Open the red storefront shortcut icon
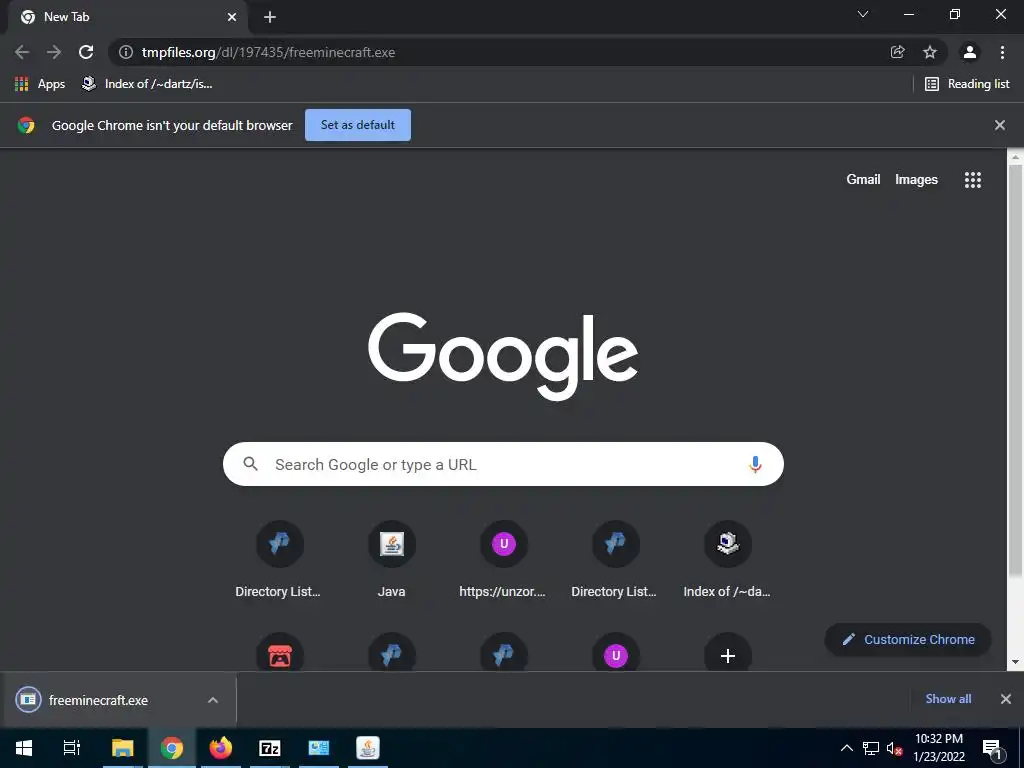Screen dimensions: 1024x768 click(280, 655)
